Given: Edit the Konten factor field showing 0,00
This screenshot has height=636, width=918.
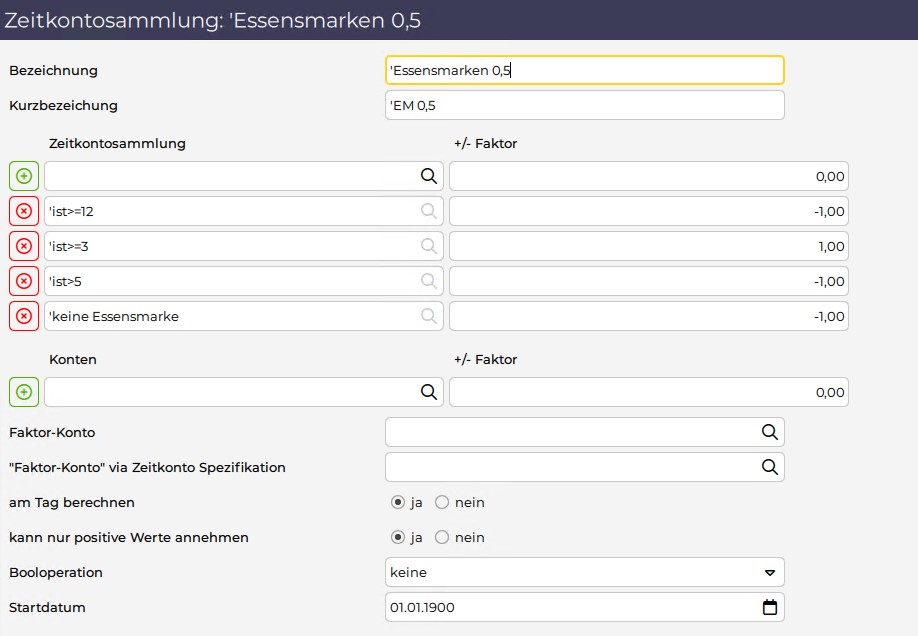Looking at the screenshot, I should 649,392.
